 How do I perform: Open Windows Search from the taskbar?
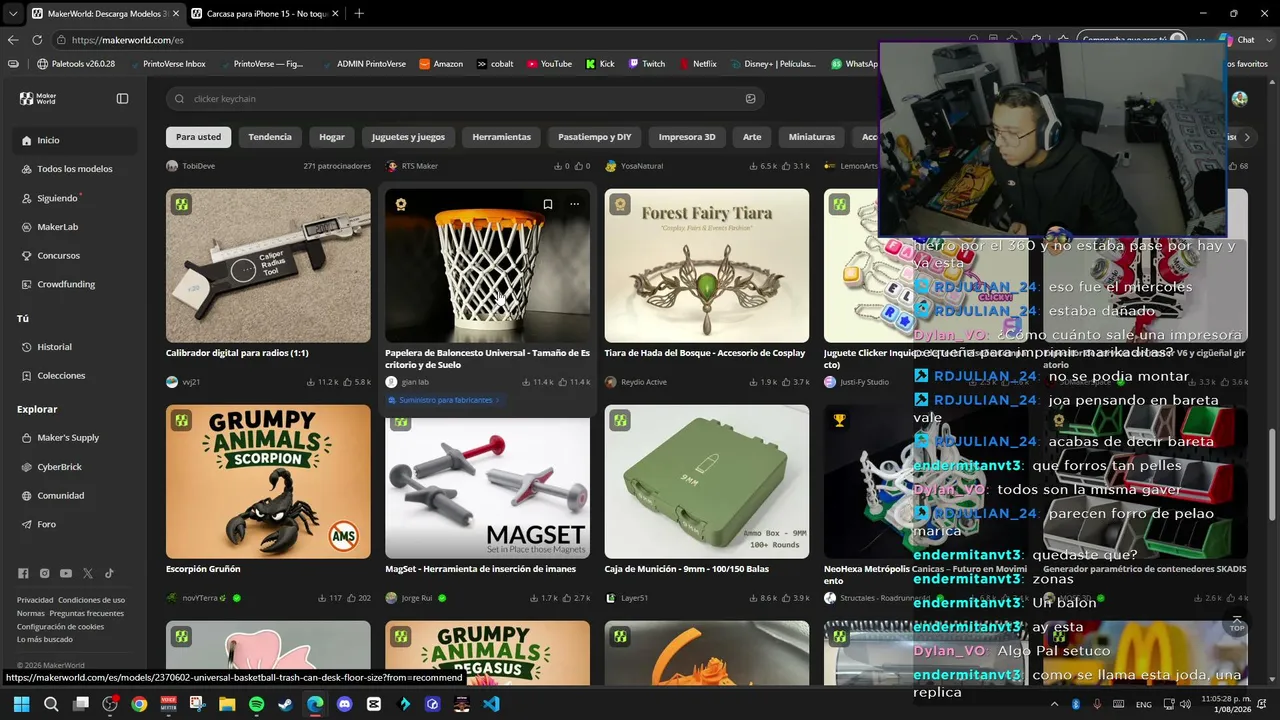pos(51,704)
